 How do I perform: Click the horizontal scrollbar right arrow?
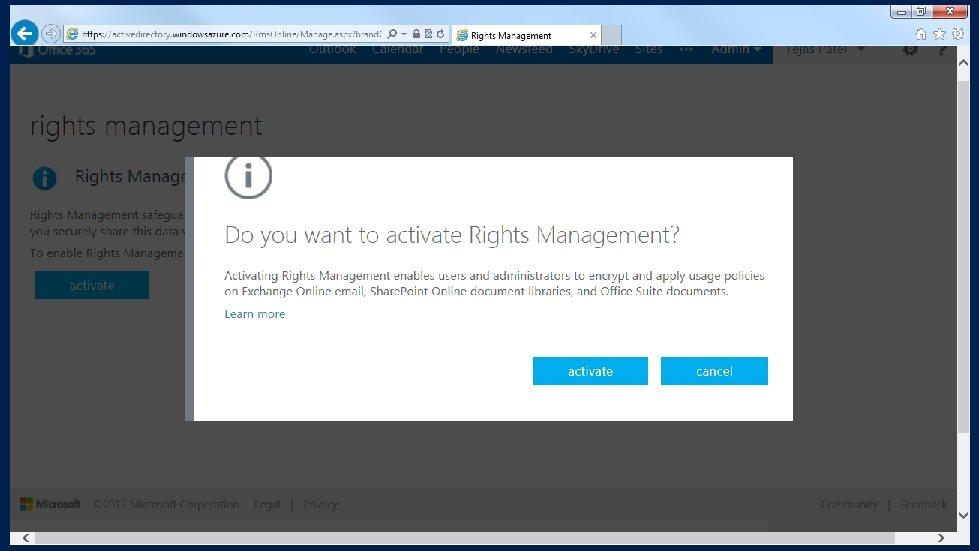pos(940,538)
